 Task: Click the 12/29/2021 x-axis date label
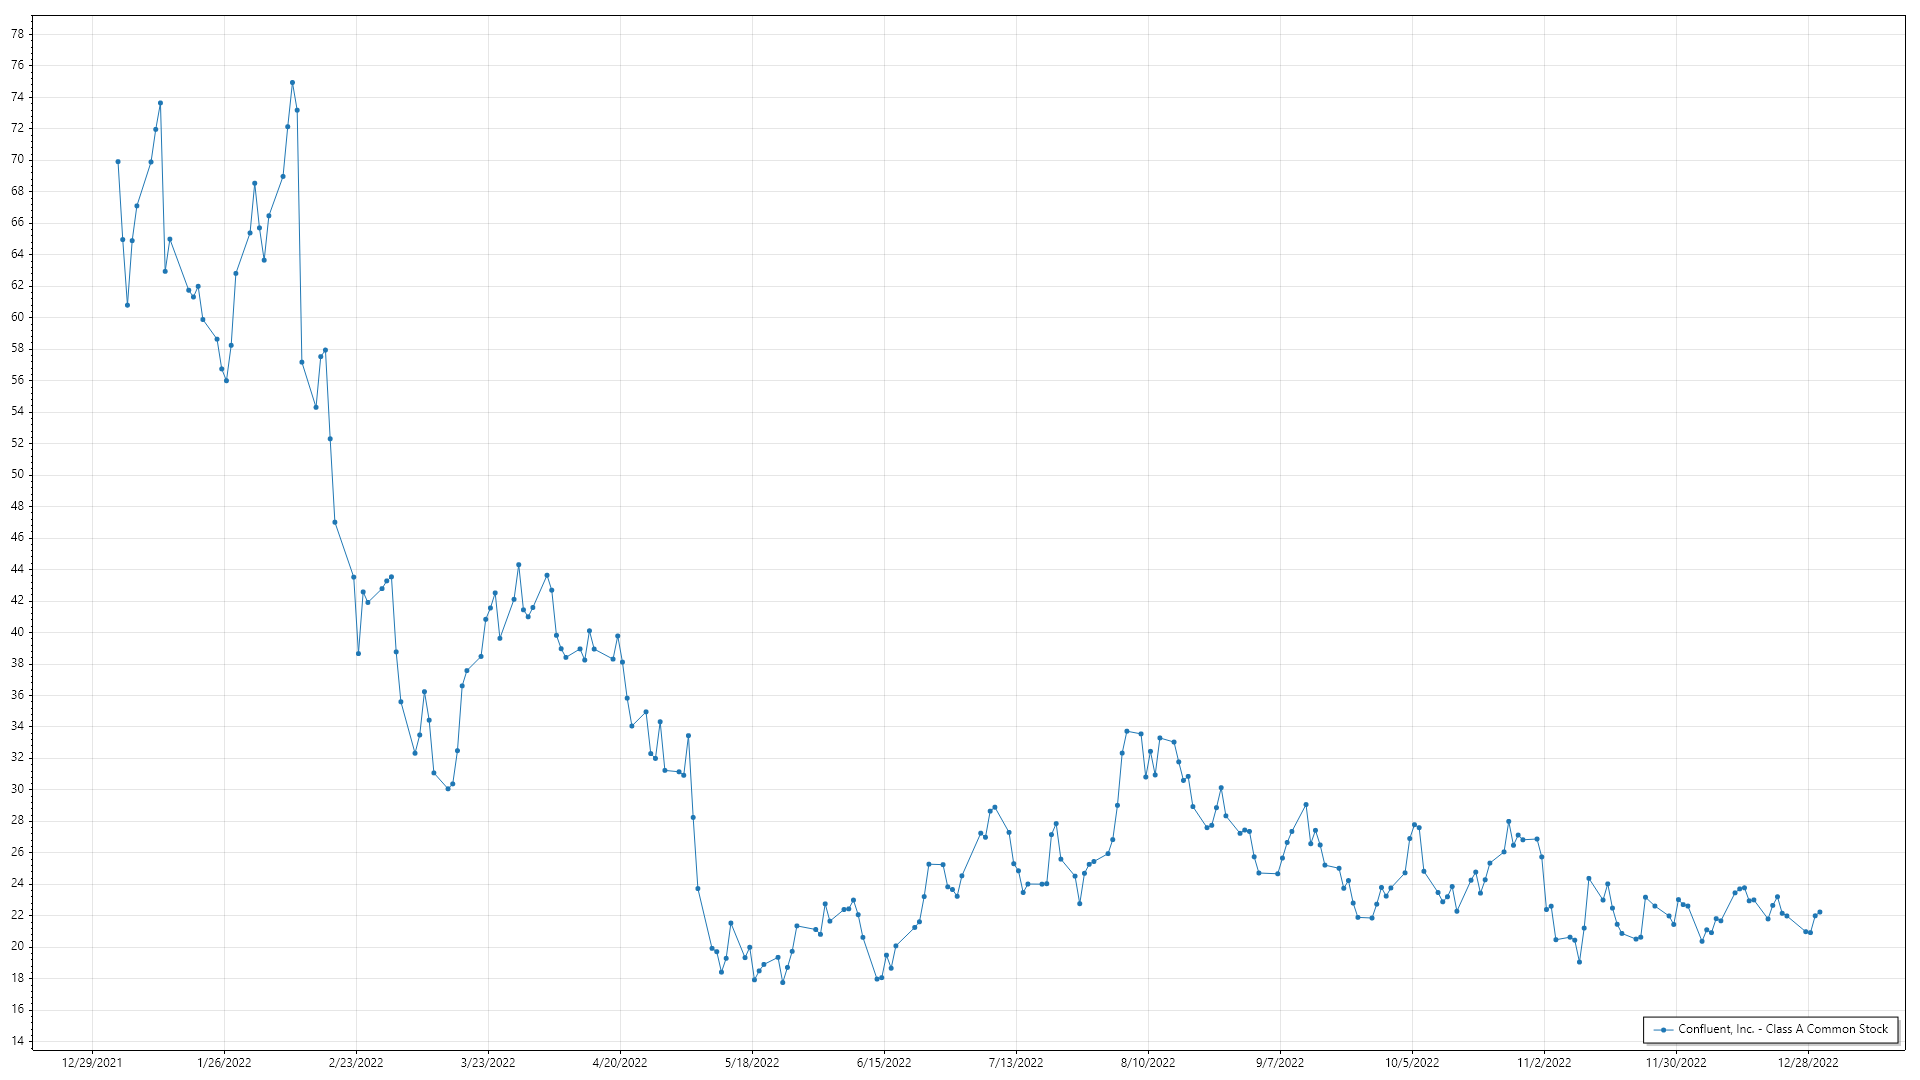point(92,1063)
